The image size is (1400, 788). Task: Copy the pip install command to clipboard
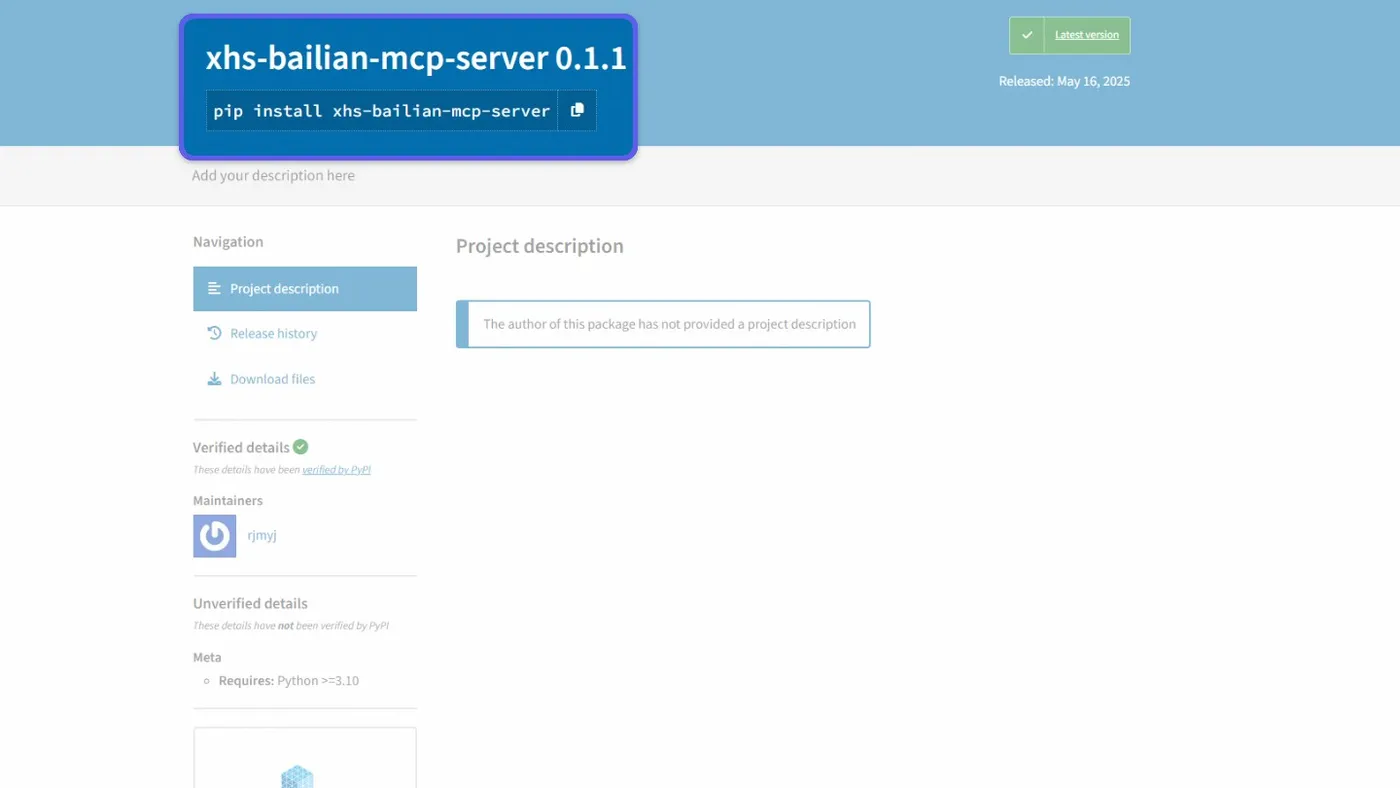point(577,111)
